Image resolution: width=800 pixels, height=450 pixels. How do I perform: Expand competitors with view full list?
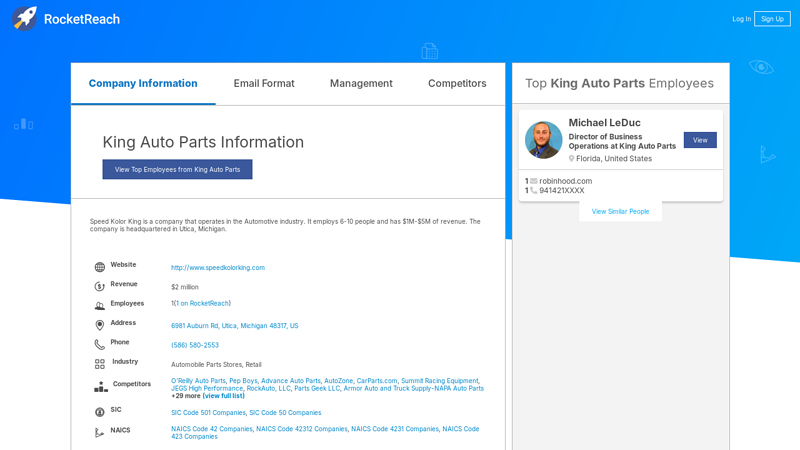(x=223, y=396)
